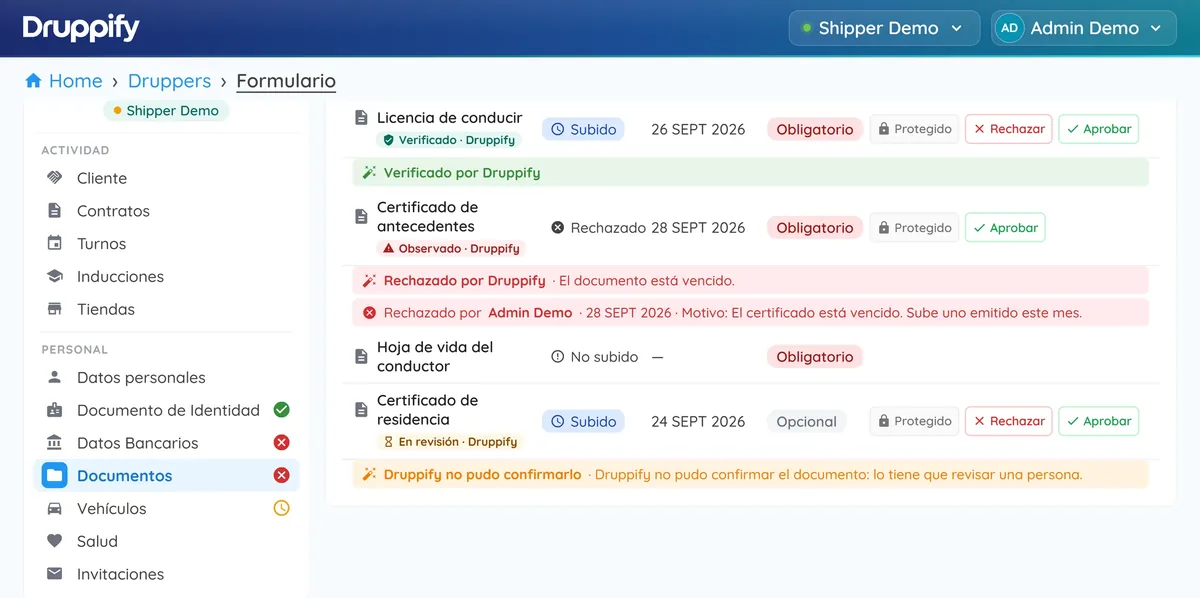Approve the Licencia de conducir document
1200x598 pixels.
pyautogui.click(x=1098, y=129)
